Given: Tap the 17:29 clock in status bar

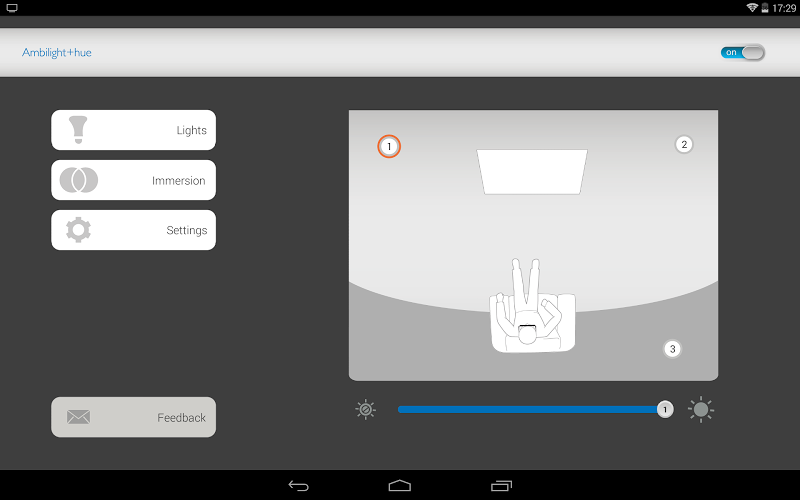Looking at the screenshot, I should coord(784,8).
